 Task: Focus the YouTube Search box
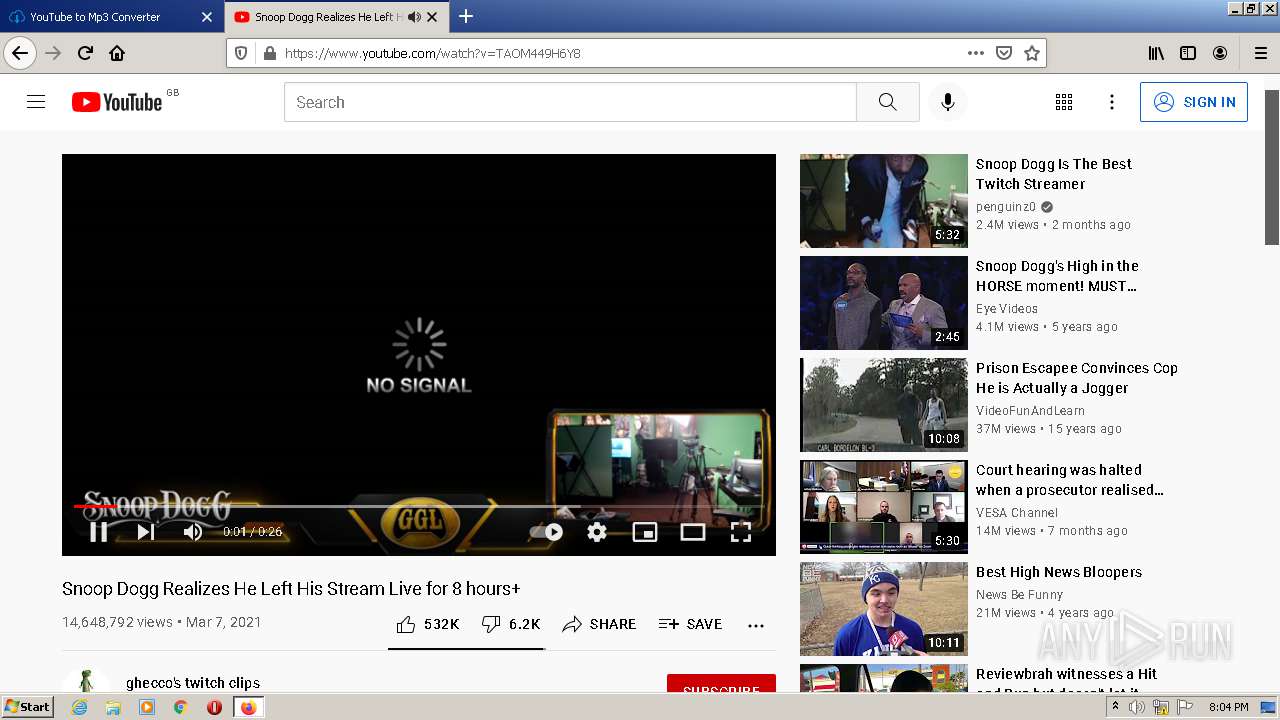point(570,102)
